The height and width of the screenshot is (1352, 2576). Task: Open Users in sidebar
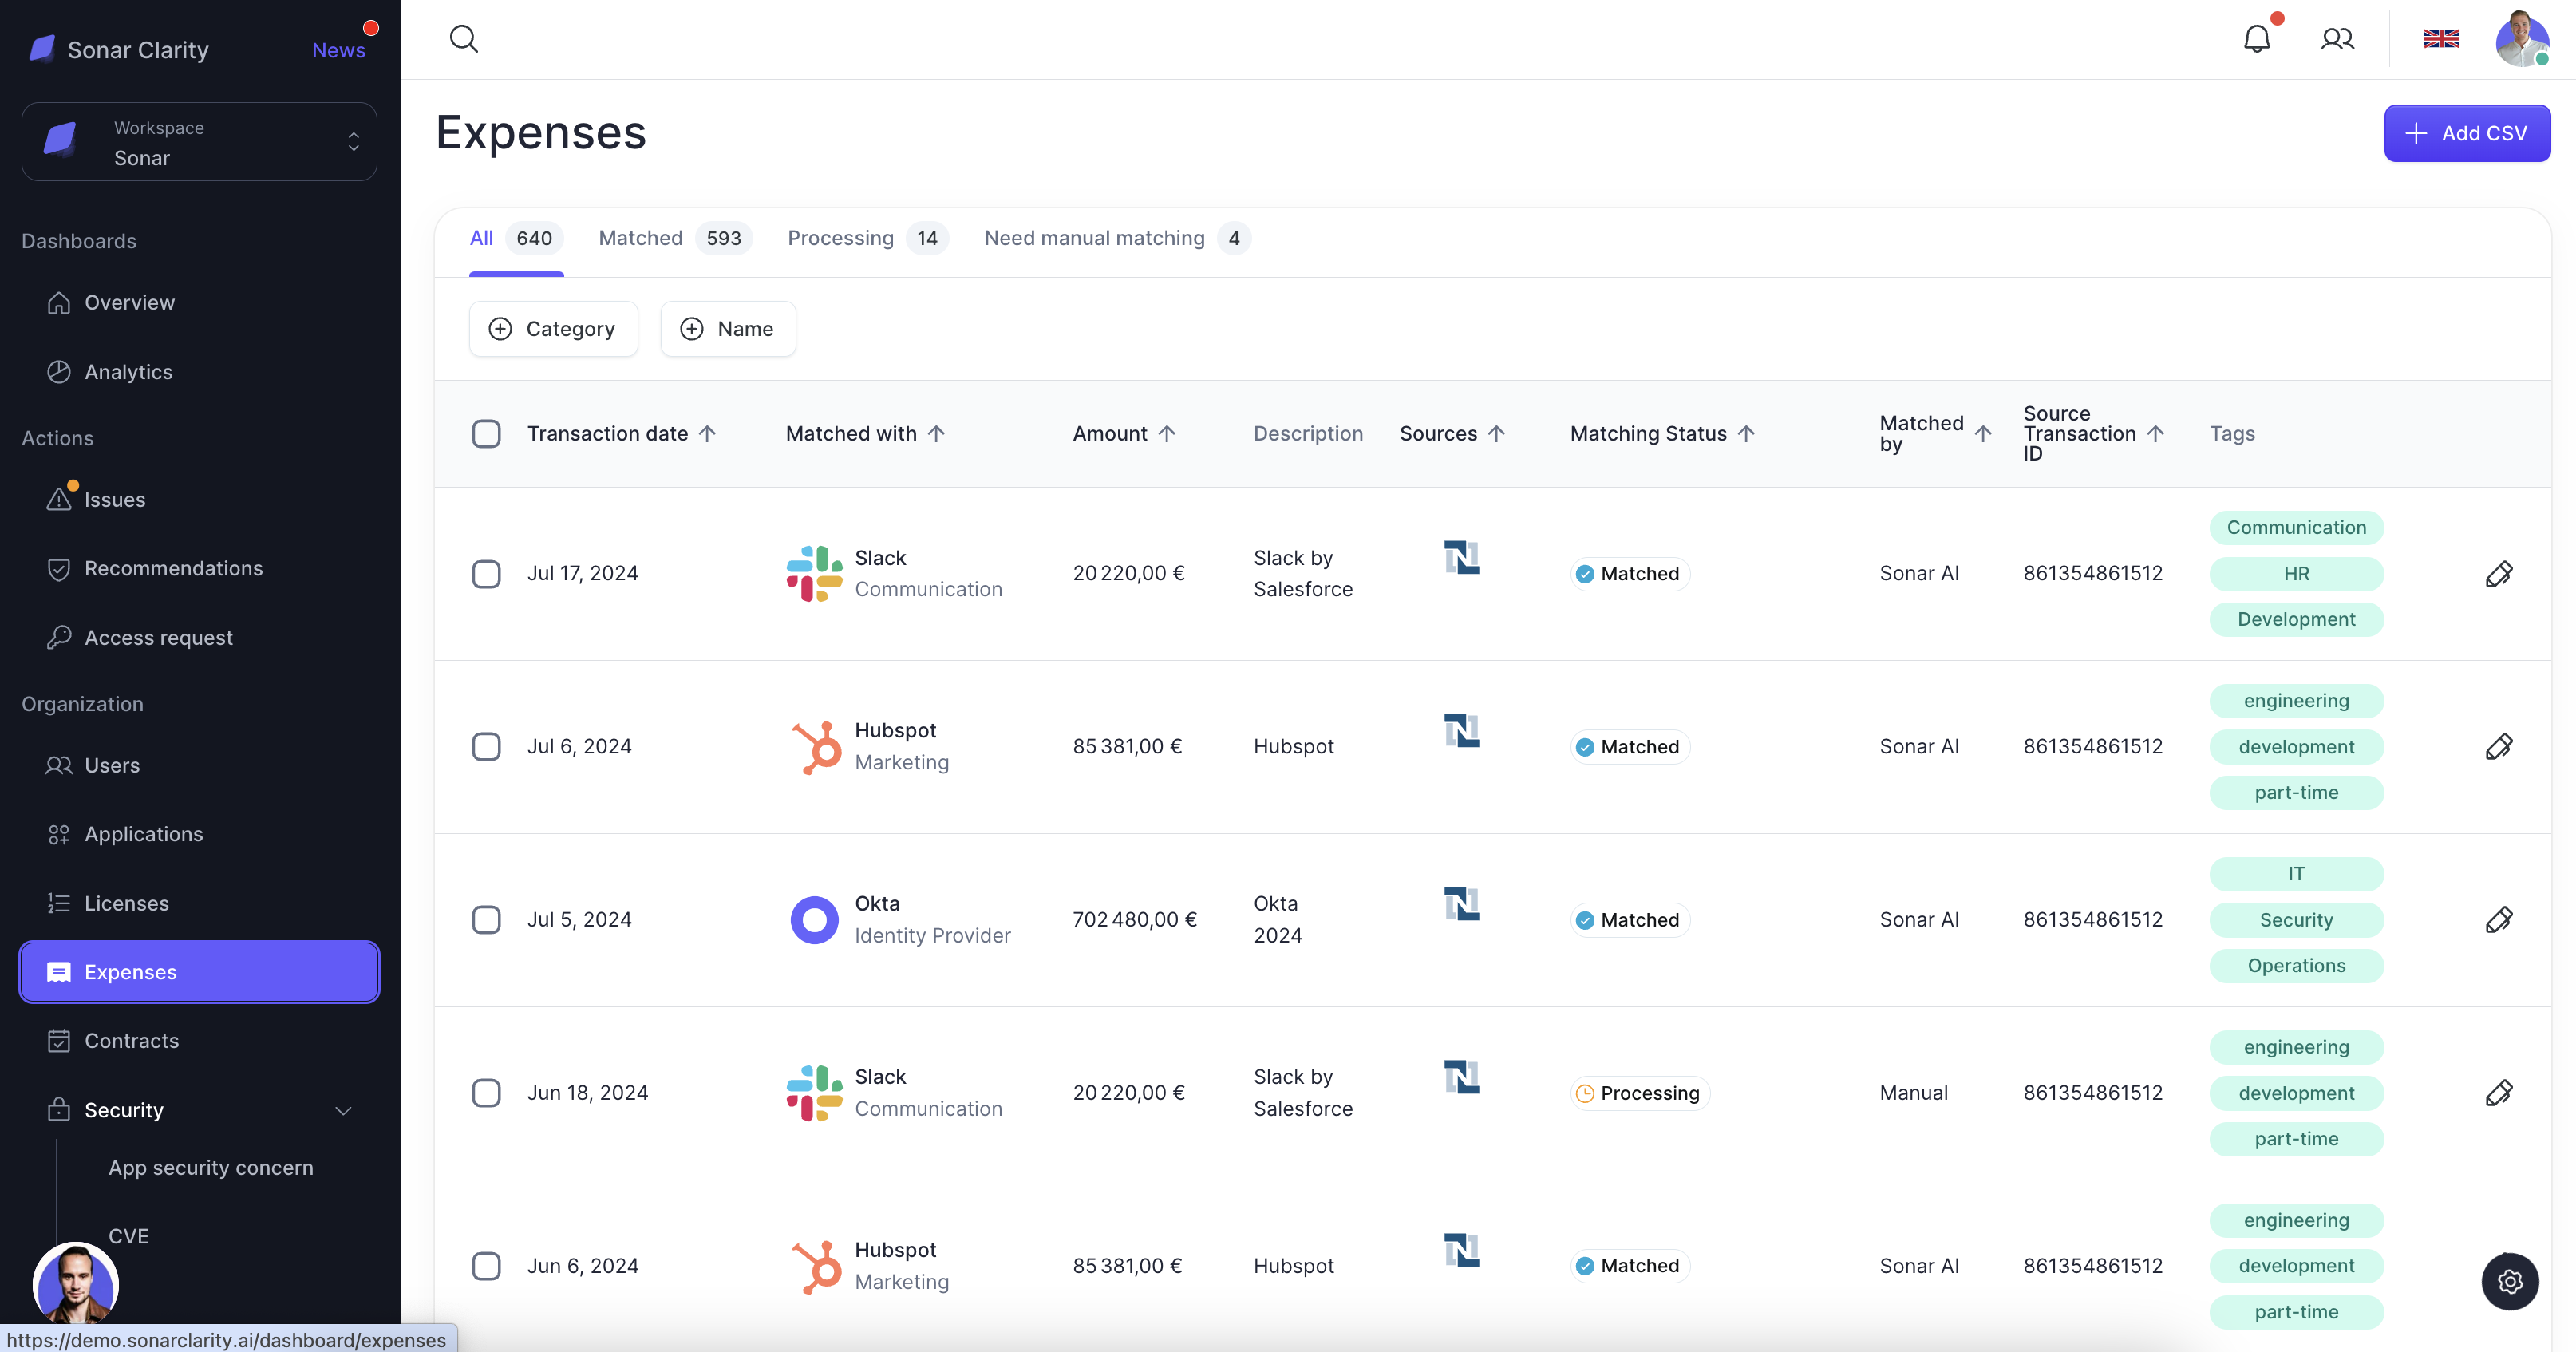point(199,765)
